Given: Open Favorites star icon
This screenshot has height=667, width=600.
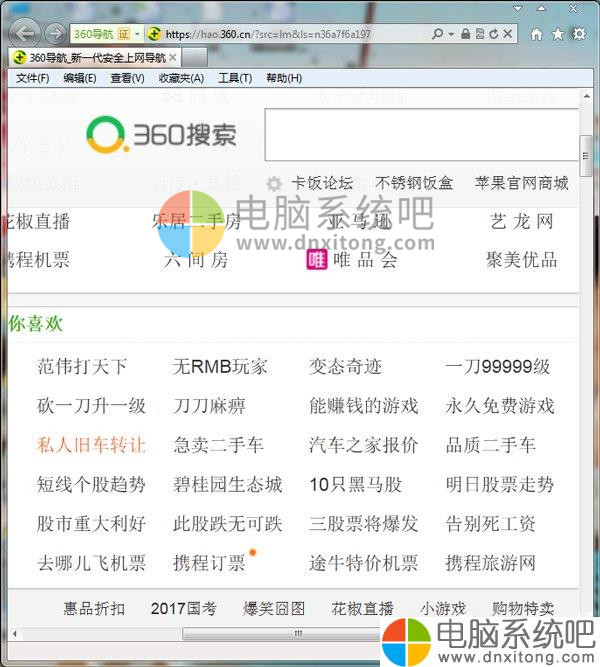Looking at the screenshot, I should (x=557, y=34).
